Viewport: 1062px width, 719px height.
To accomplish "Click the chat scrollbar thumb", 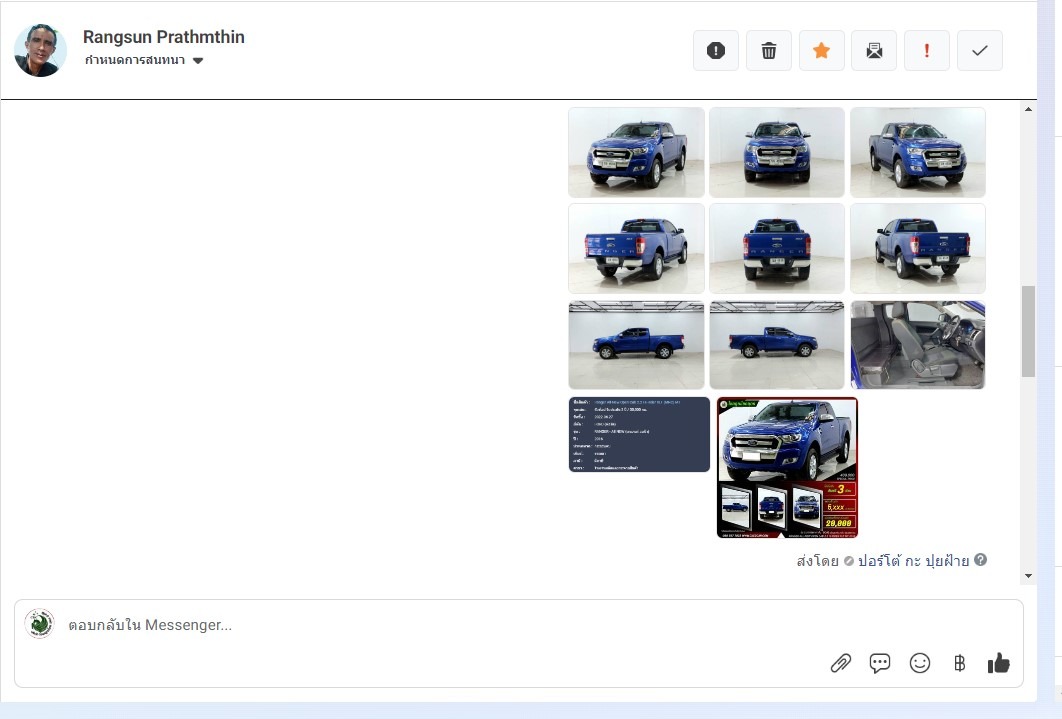I will pos(1028,331).
